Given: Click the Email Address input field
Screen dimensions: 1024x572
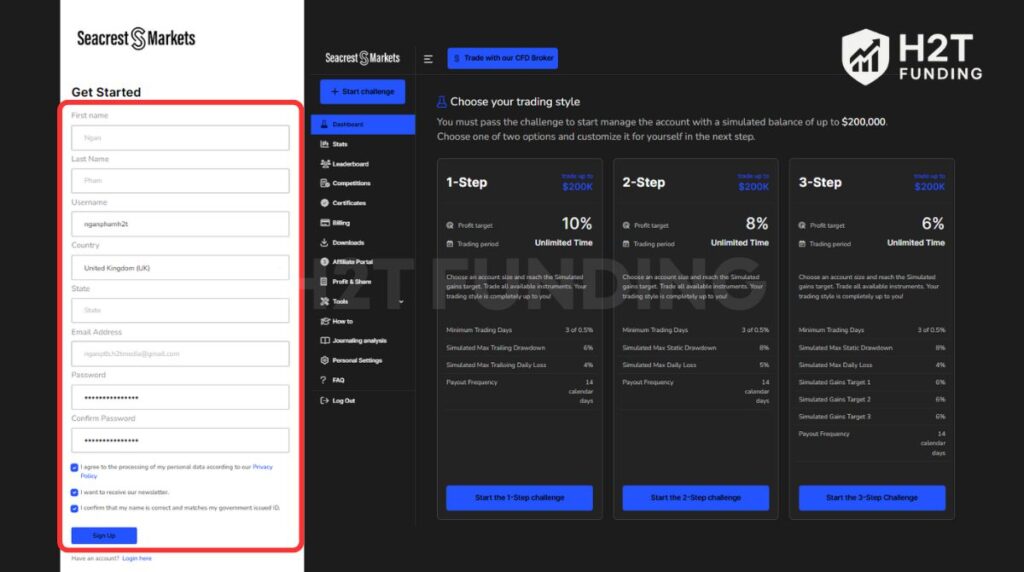Looking at the screenshot, I should coord(180,354).
